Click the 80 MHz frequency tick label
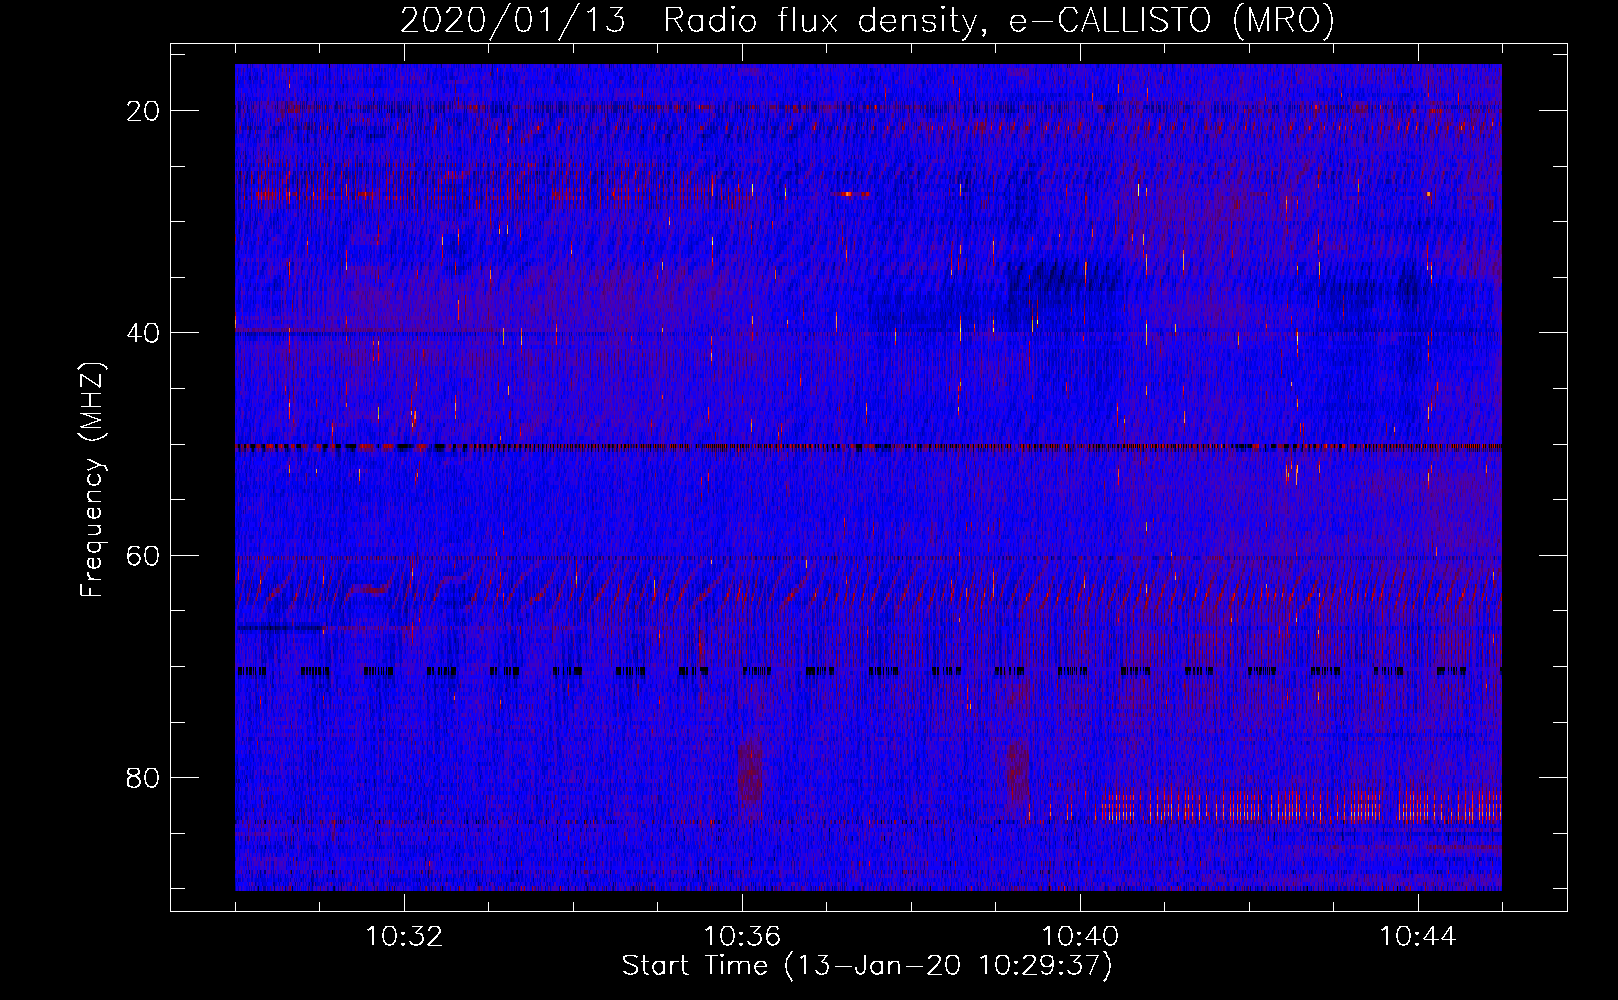This screenshot has width=1618, height=1000. pyautogui.click(x=144, y=778)
